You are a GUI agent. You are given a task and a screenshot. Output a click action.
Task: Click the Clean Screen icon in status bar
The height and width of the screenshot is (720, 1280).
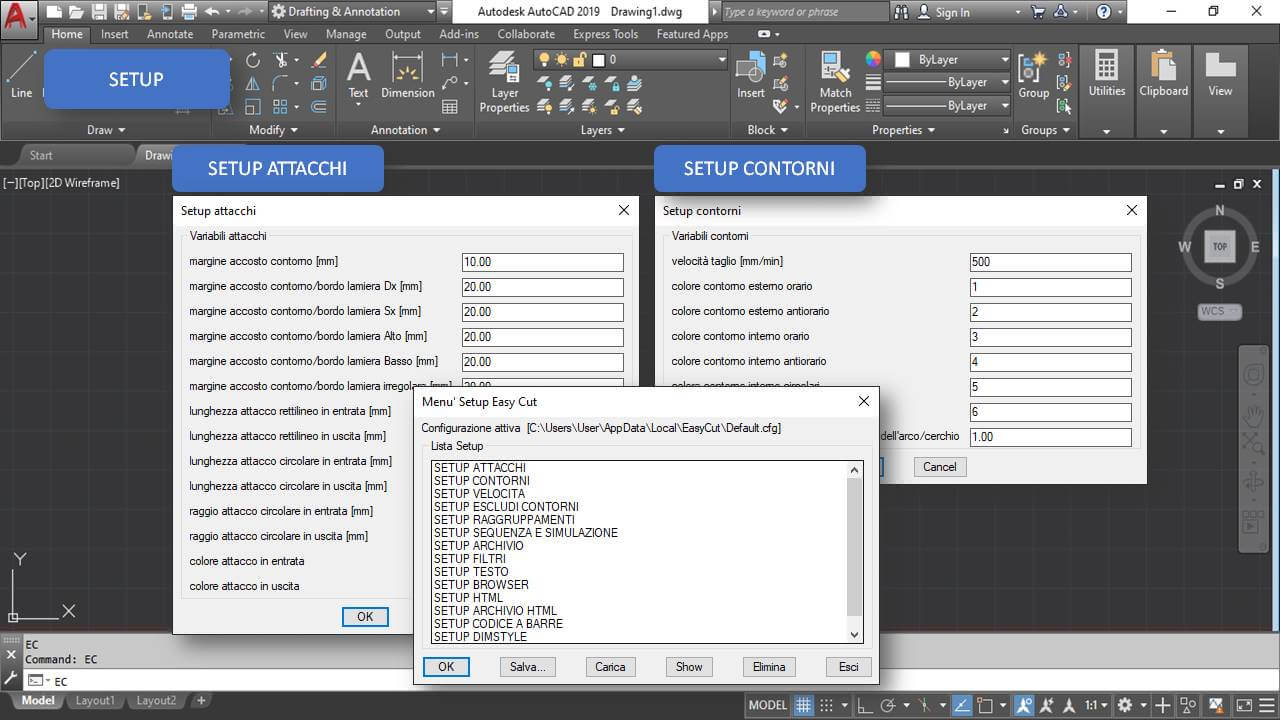point(1243,705)
